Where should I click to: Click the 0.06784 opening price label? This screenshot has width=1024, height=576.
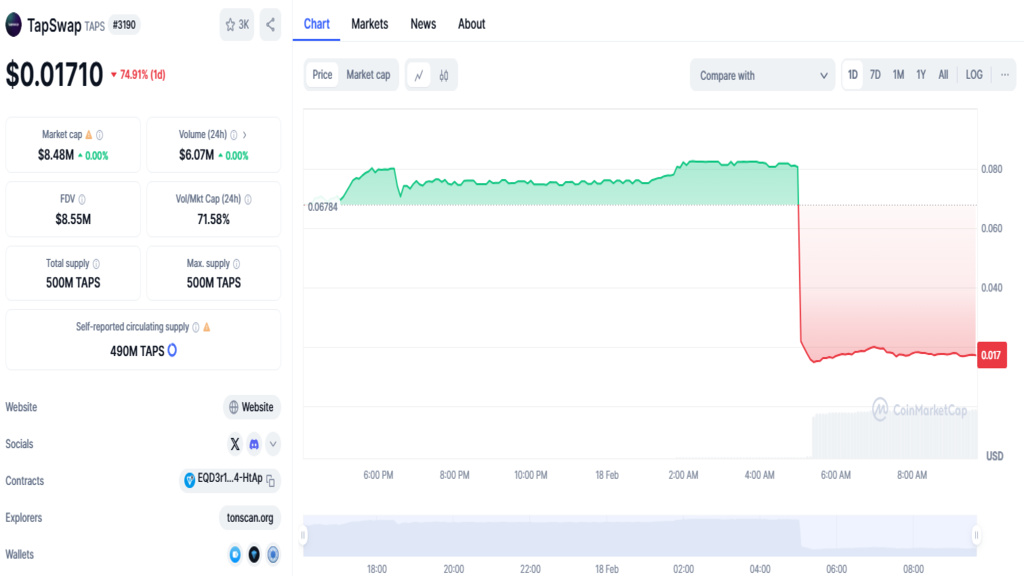[323, 207]
